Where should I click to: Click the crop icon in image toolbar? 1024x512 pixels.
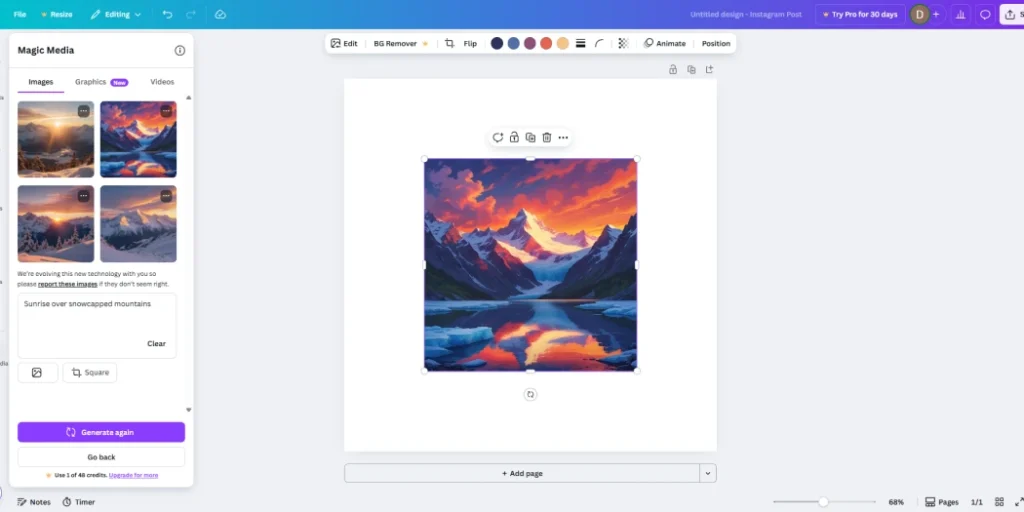(449, 44)
